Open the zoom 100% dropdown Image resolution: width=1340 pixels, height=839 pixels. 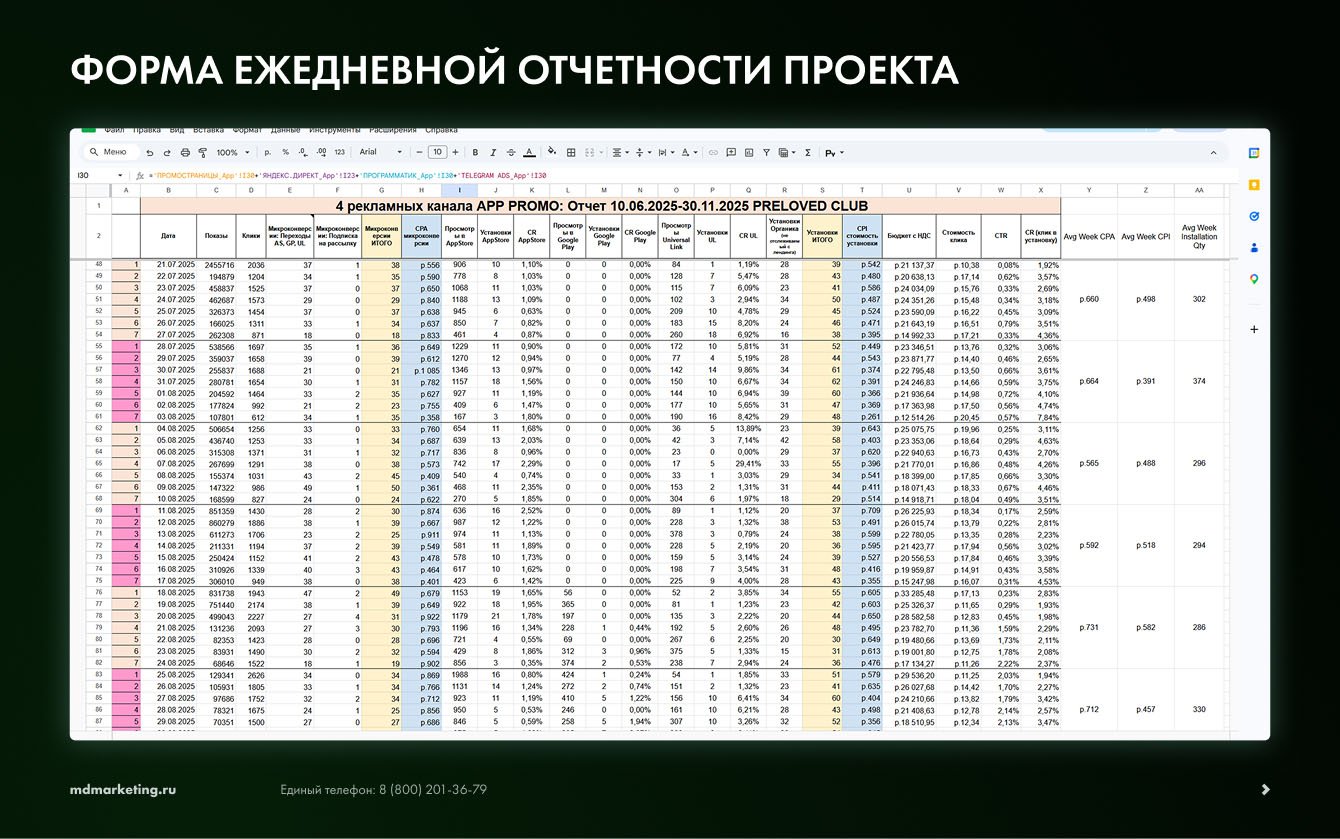[x=231, y=153]
